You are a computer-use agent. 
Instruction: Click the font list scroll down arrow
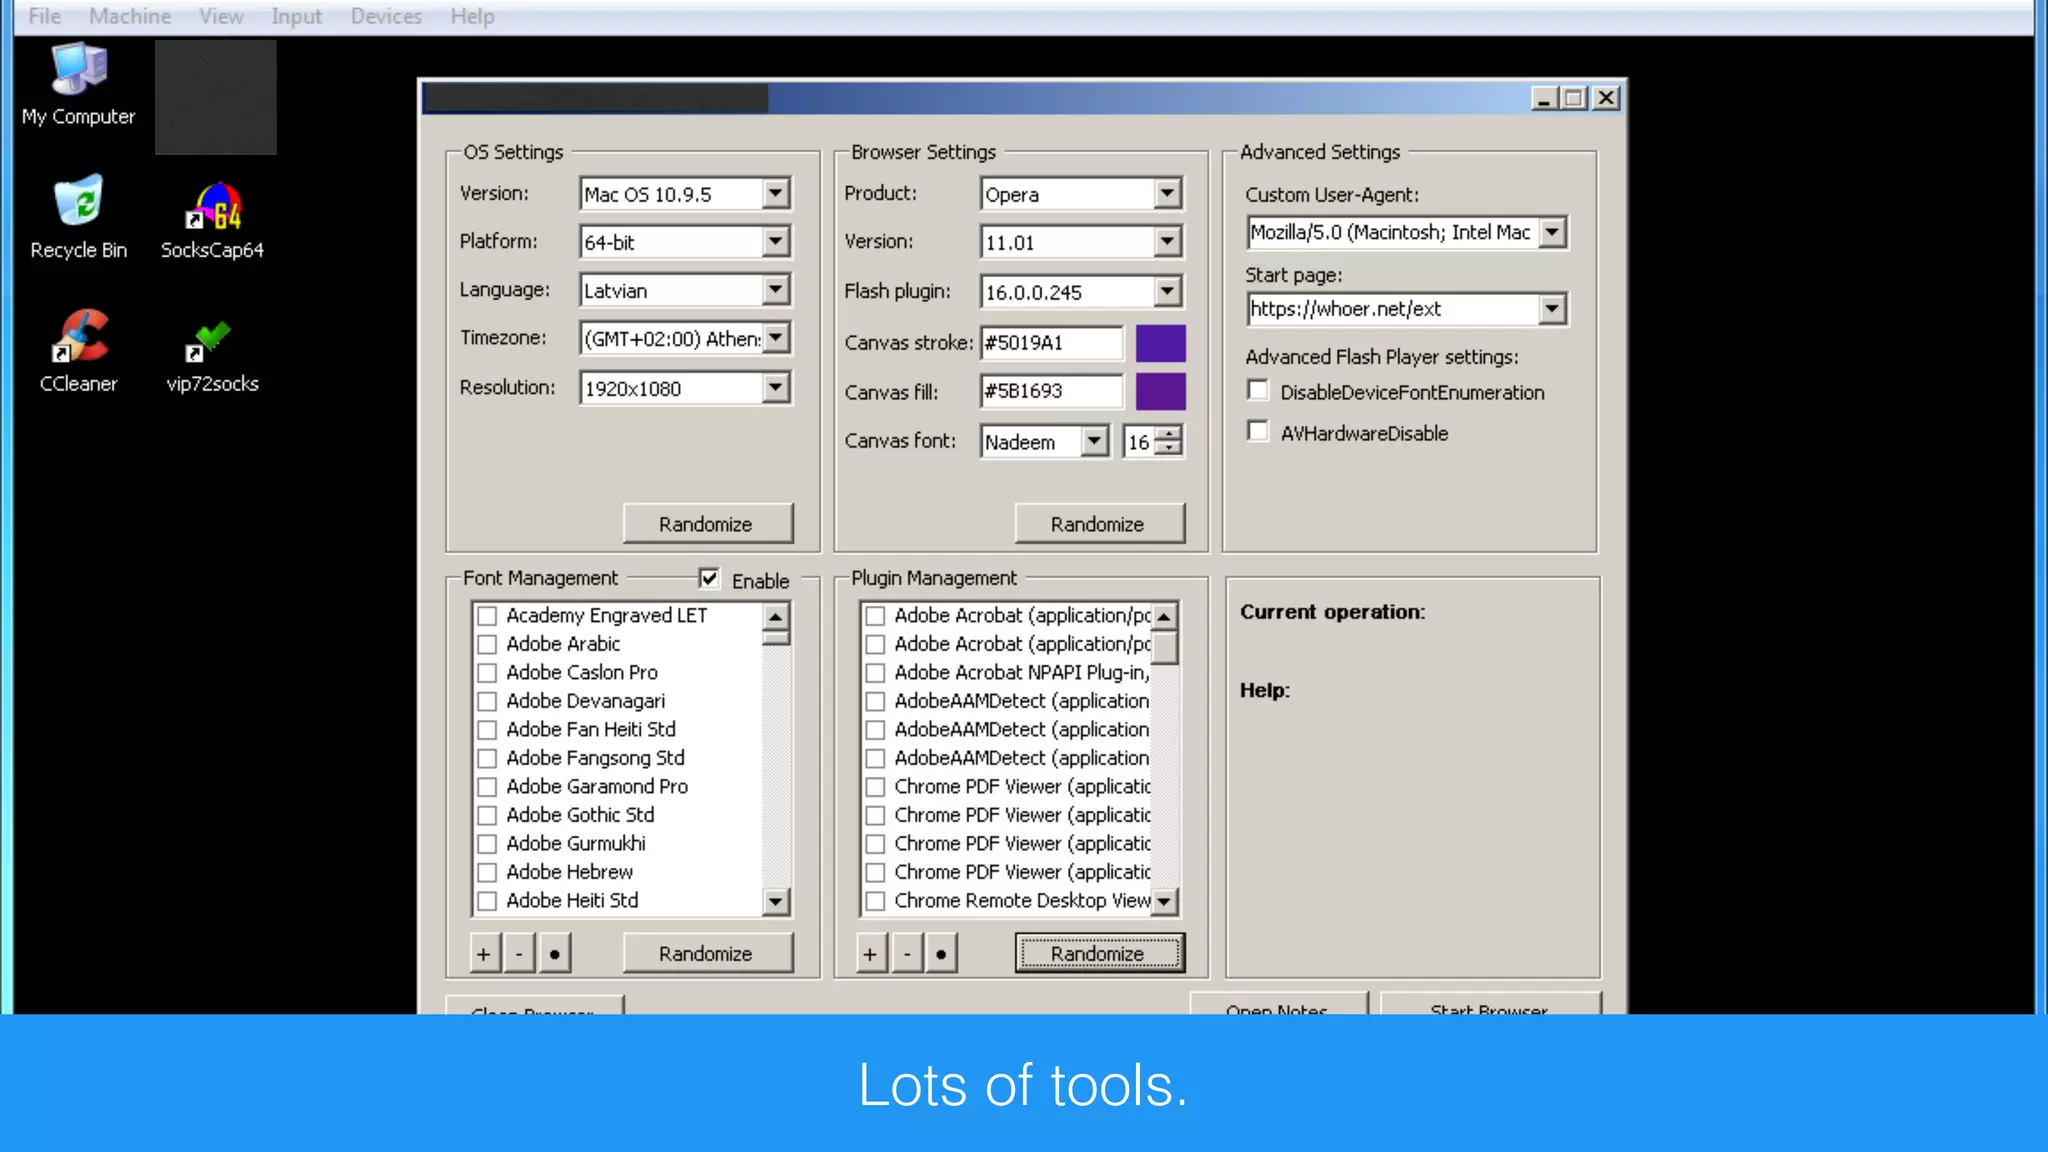click(x=776, y=902)
